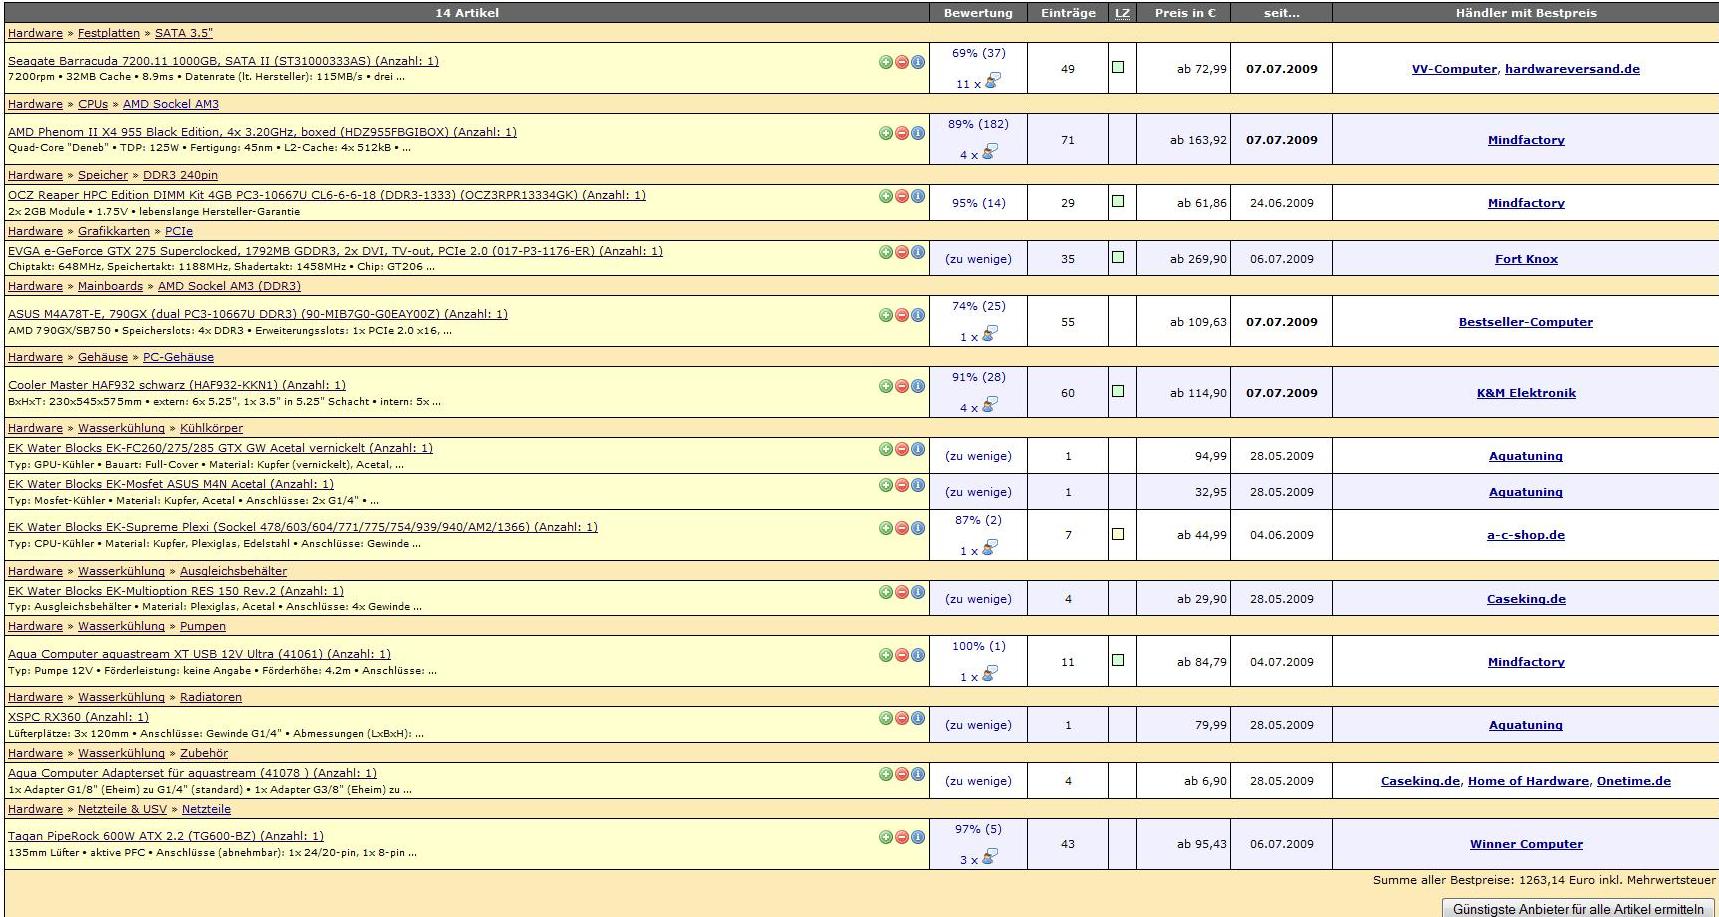Open user reviews icon in AMD Phenom rating
1719x917 pixels.
point(990,152)
